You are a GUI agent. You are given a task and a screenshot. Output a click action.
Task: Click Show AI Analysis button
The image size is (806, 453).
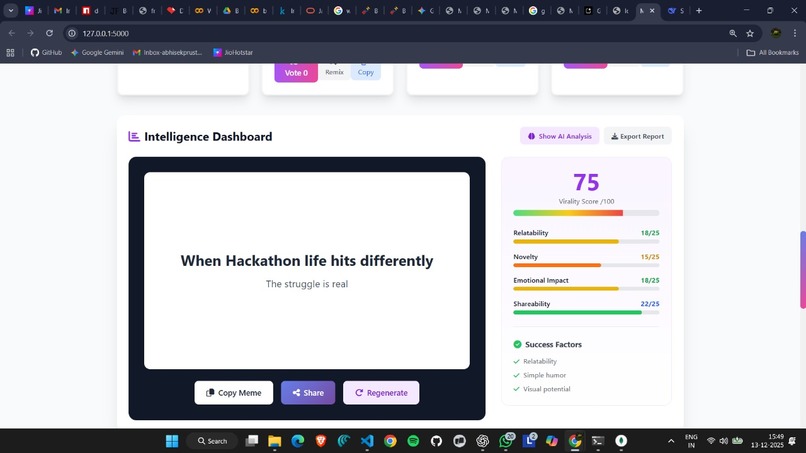click(560, 136)
